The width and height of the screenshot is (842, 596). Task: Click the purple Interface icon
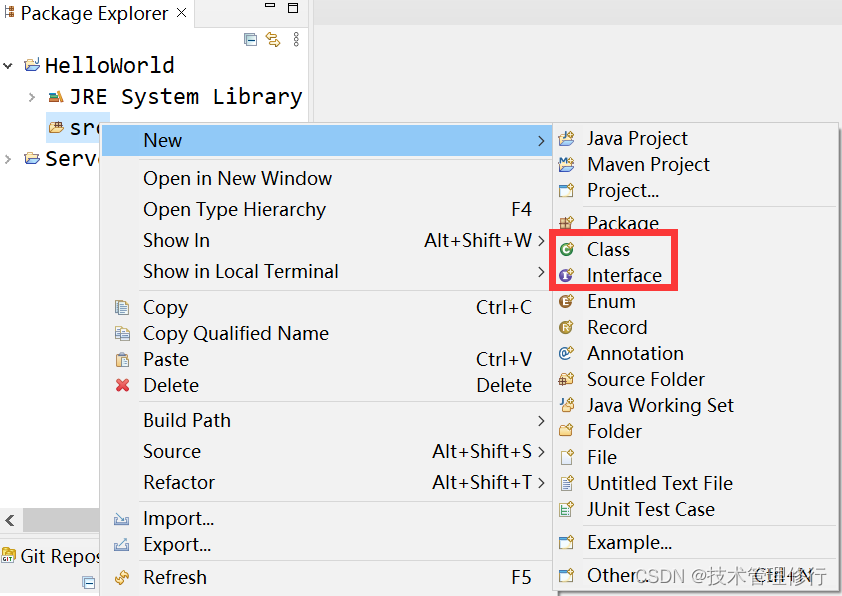click(x=567, y=275)
